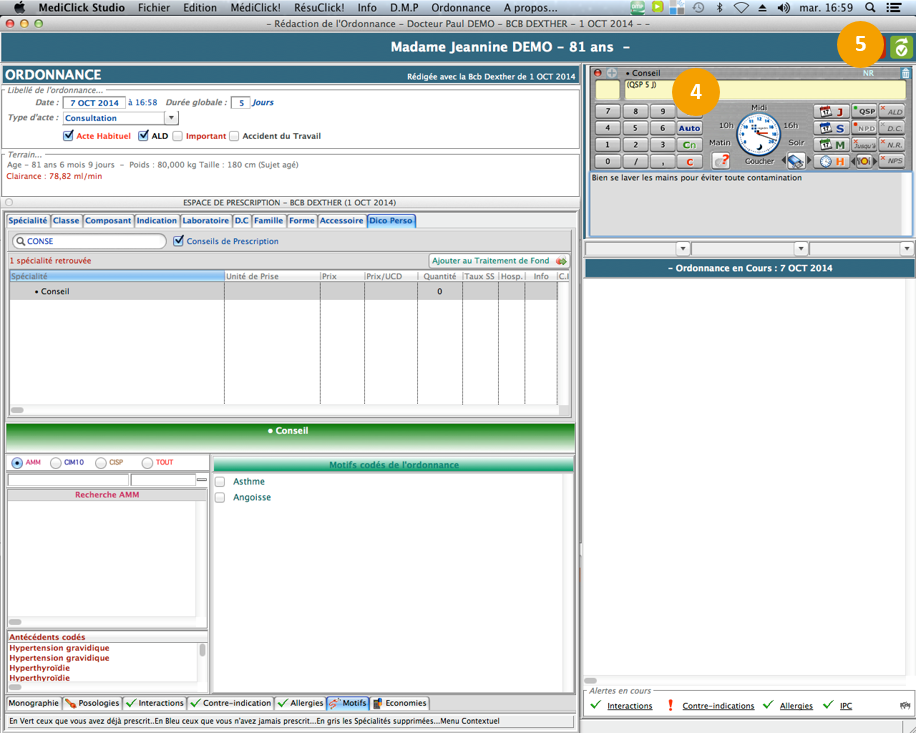Click the CONSE search field
The width and height of the screenshot is (916, 733).
(90, 241)
